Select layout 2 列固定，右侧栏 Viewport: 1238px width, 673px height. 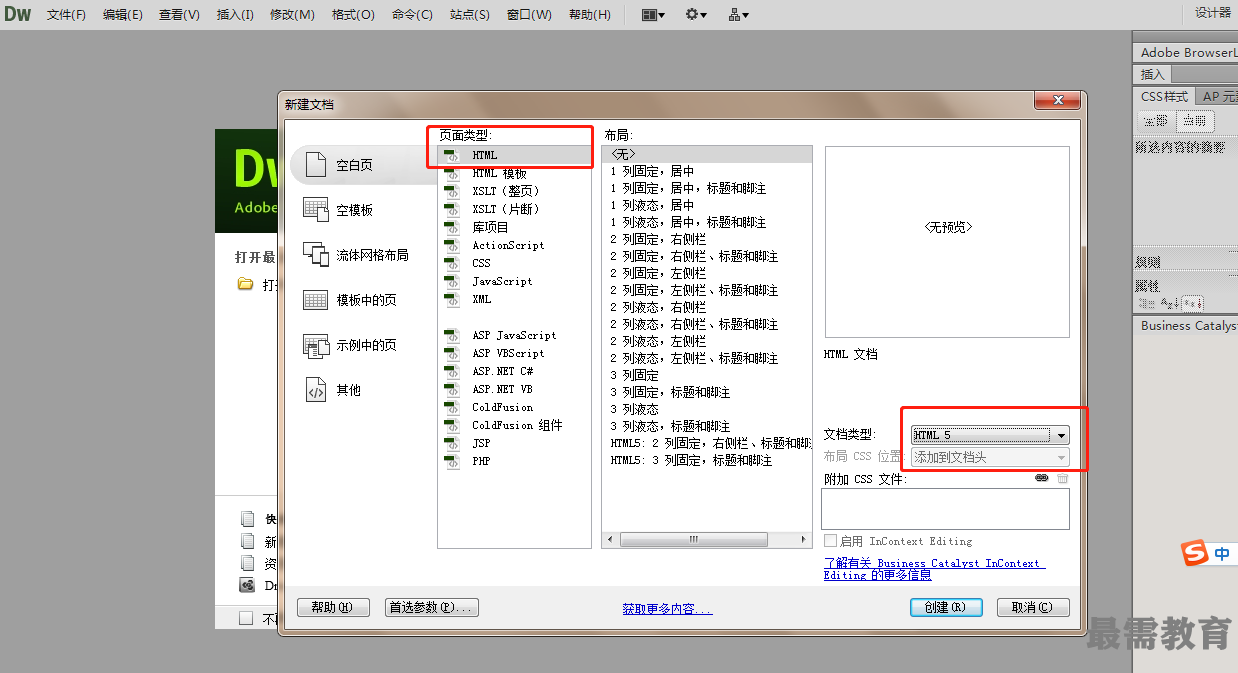coord(658,239)
